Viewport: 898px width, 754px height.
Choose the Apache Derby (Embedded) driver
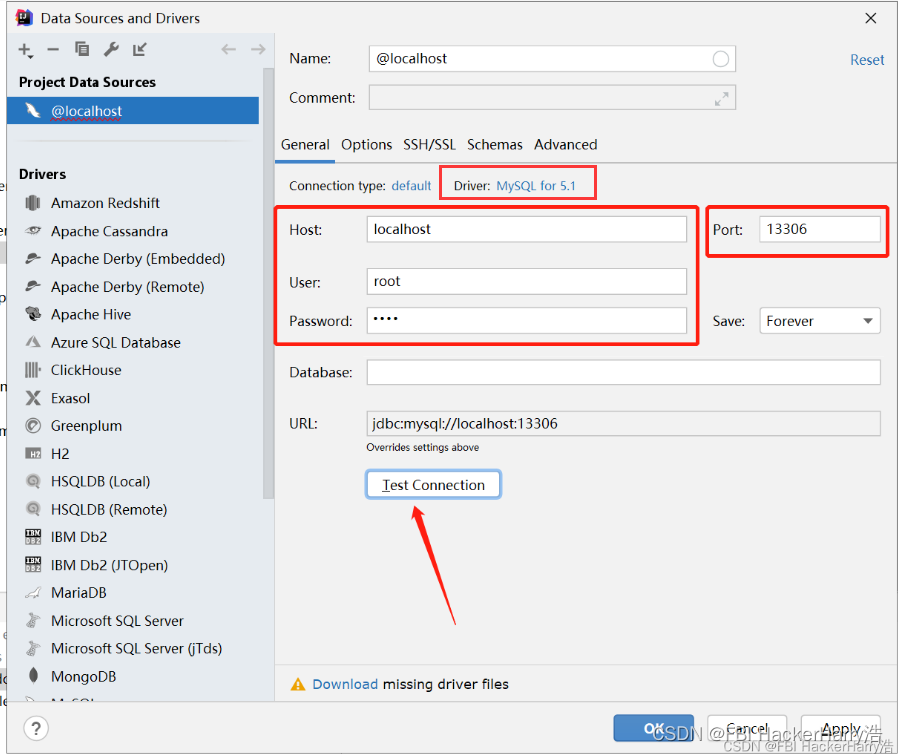137,259
